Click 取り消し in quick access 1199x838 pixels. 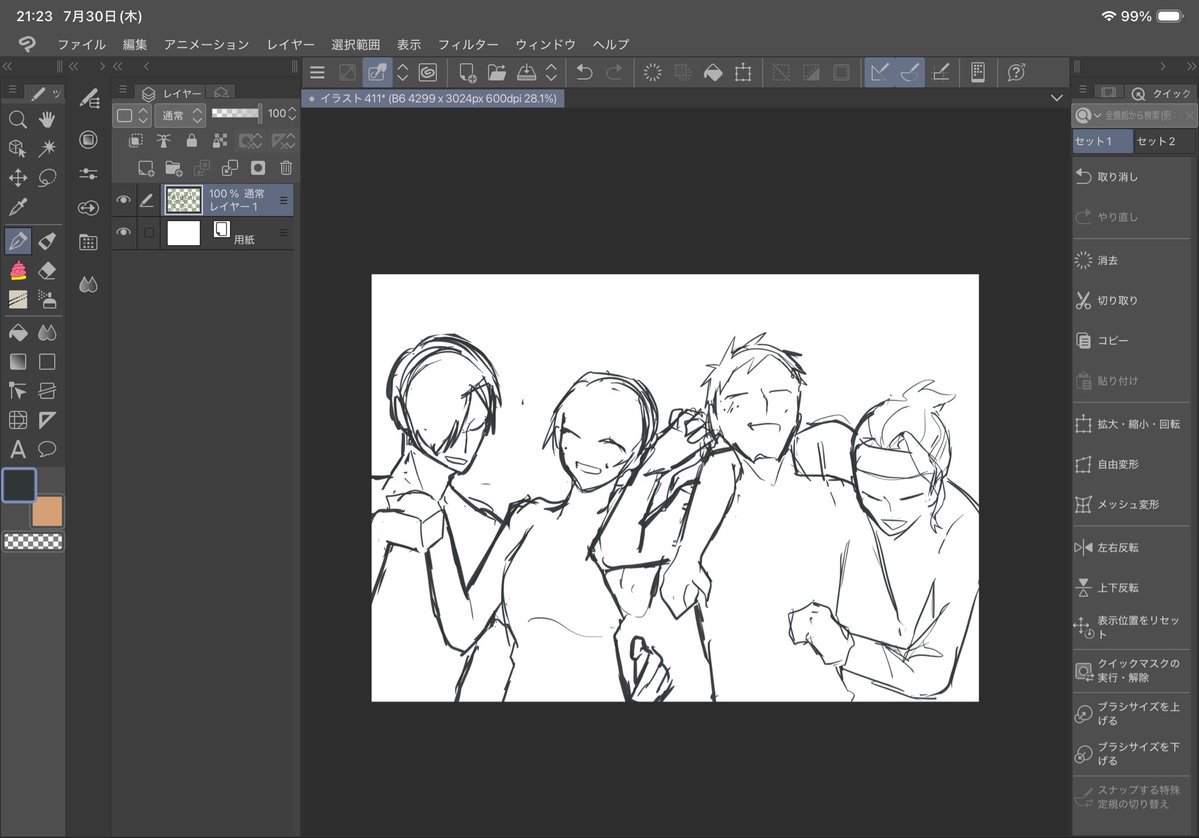pos(1132,177)
